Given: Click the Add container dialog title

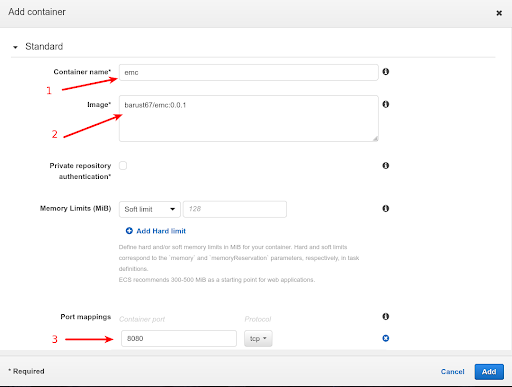Looking at the screenshot, I should click(x=37, y=12).
